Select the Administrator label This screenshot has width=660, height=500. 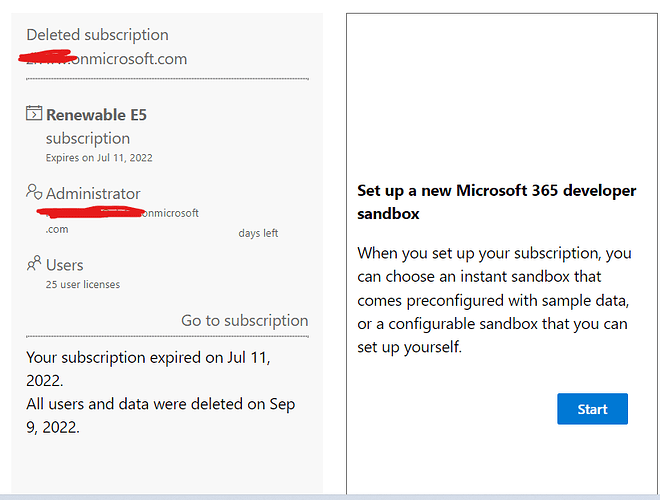[93, 193]
